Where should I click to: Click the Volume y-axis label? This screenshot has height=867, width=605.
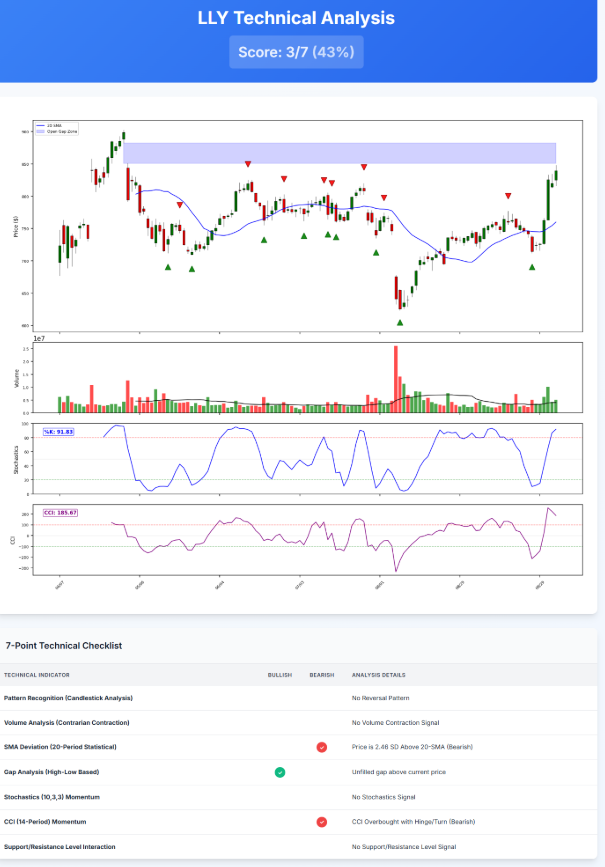tap(16, 378)
